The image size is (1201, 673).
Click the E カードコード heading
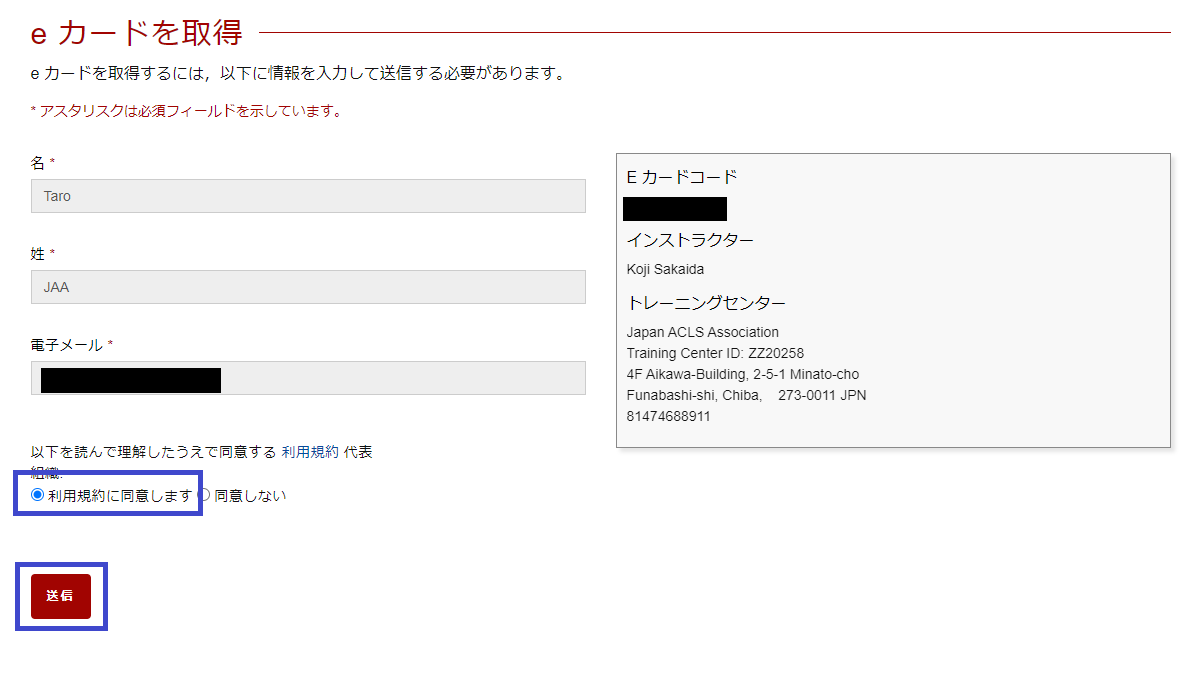point(682,177)
